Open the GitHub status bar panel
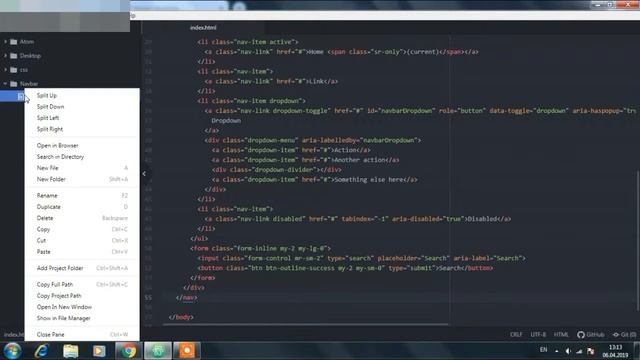640x360 pixels. point(591,334)
